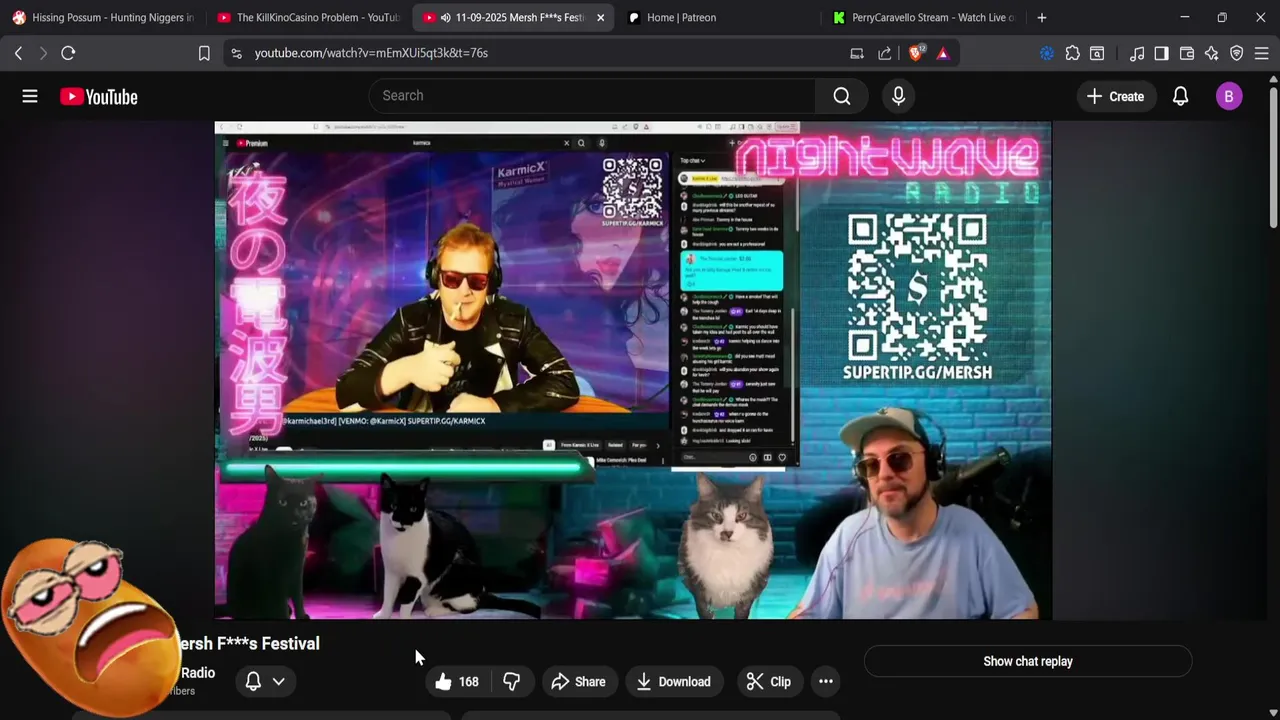Open Leo AI sparkle icon
Image resolution: width=1280 pixels, height=720 pixels.
coord(1212,53)
